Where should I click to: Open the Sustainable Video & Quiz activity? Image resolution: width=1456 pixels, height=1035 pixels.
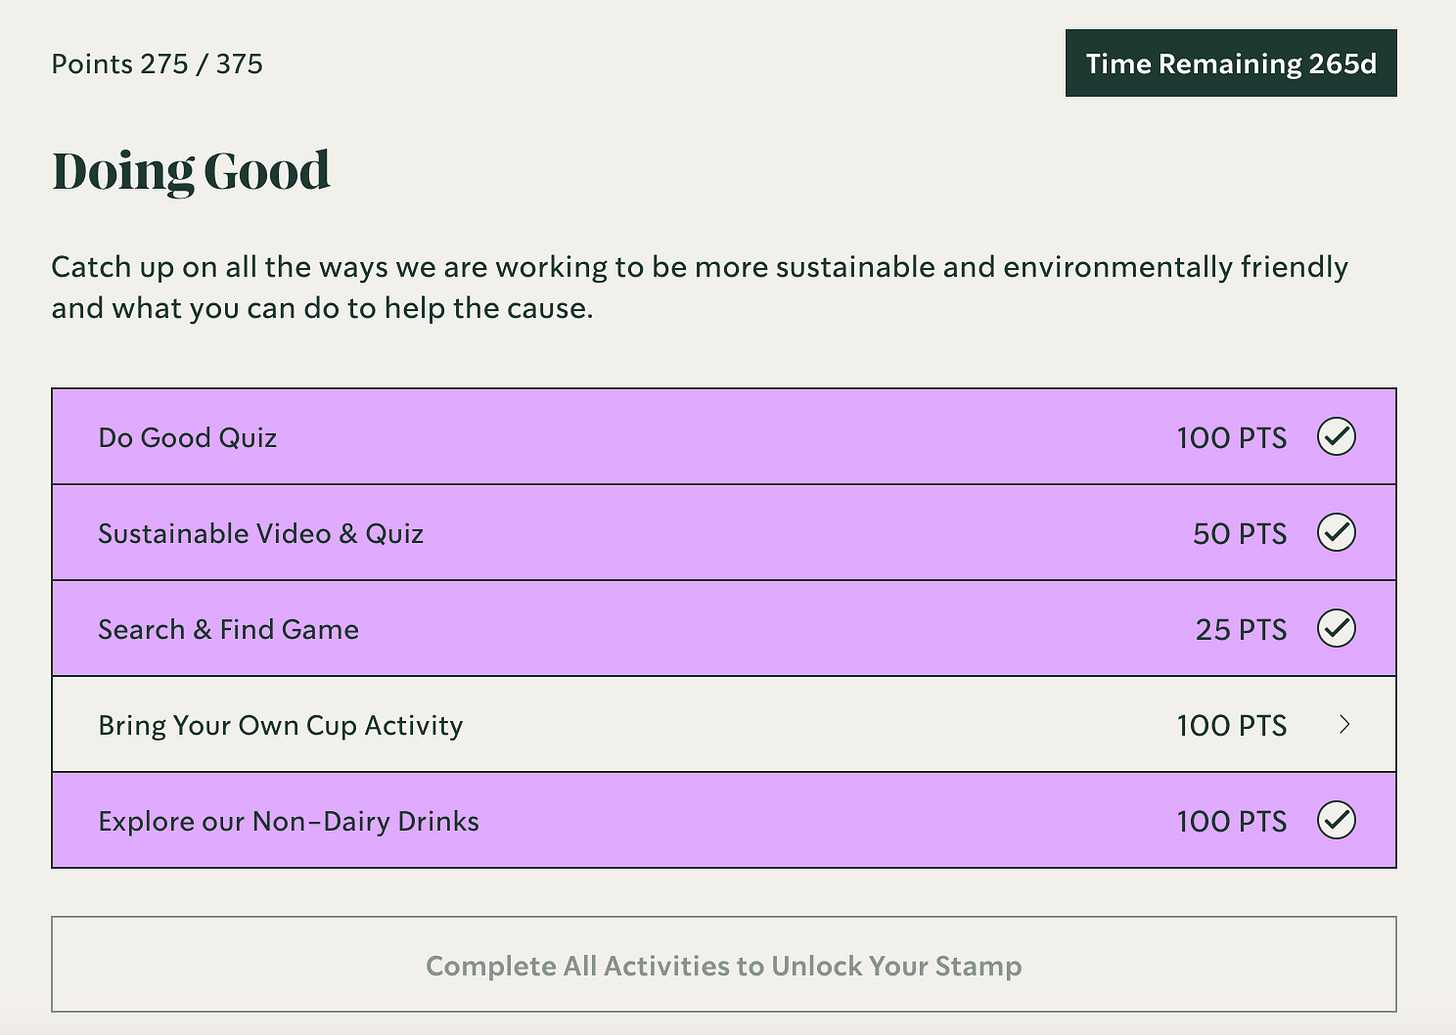[x=724, y=533]
